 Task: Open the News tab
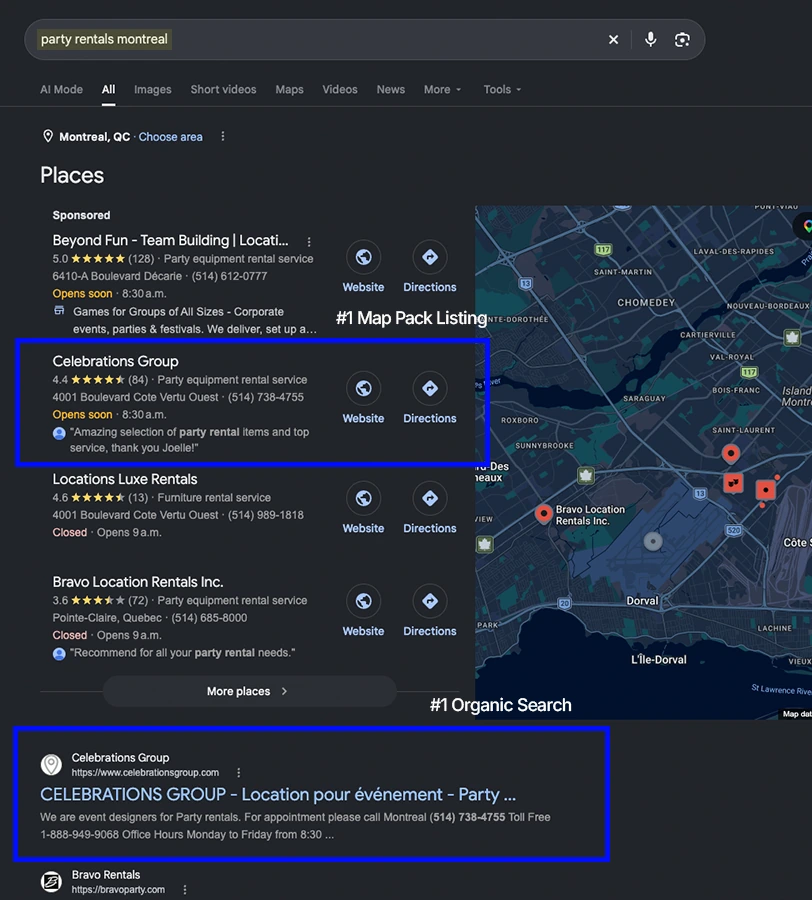click(391, 90)
